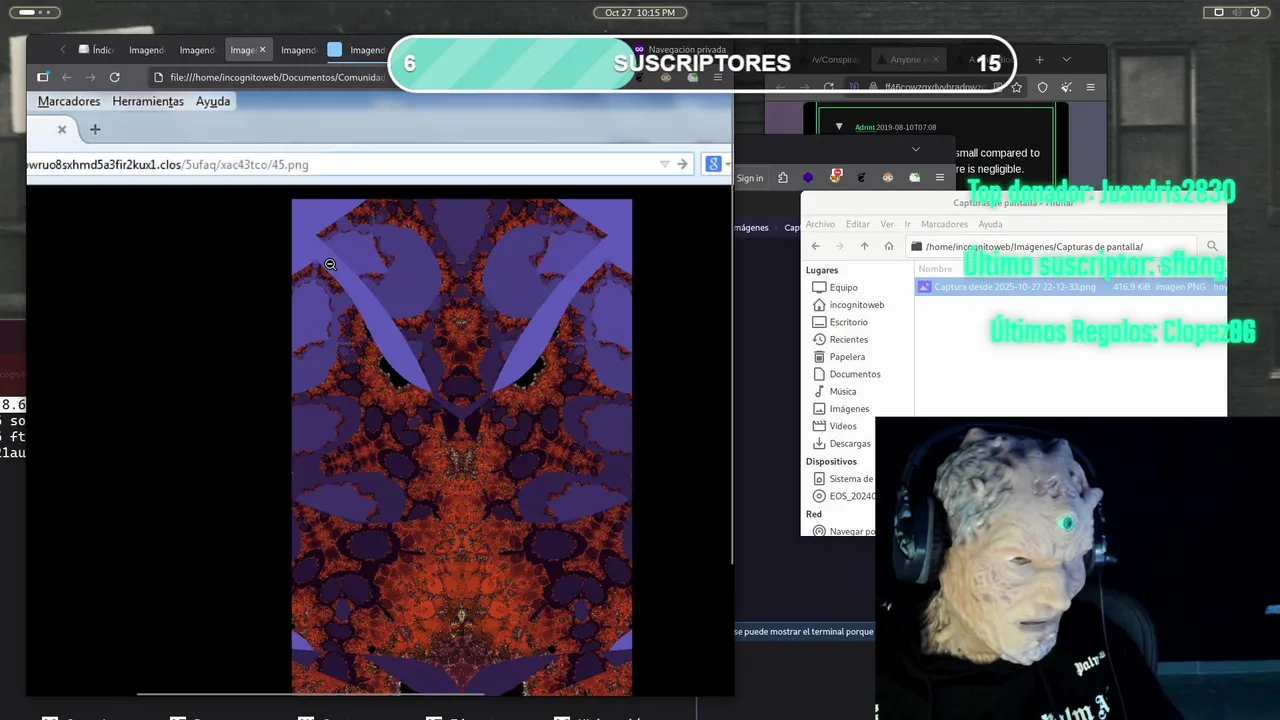Go to home folder in Thunar toolbar
Viewport: 1280px width, 720px height.
(x=889, y=246)
